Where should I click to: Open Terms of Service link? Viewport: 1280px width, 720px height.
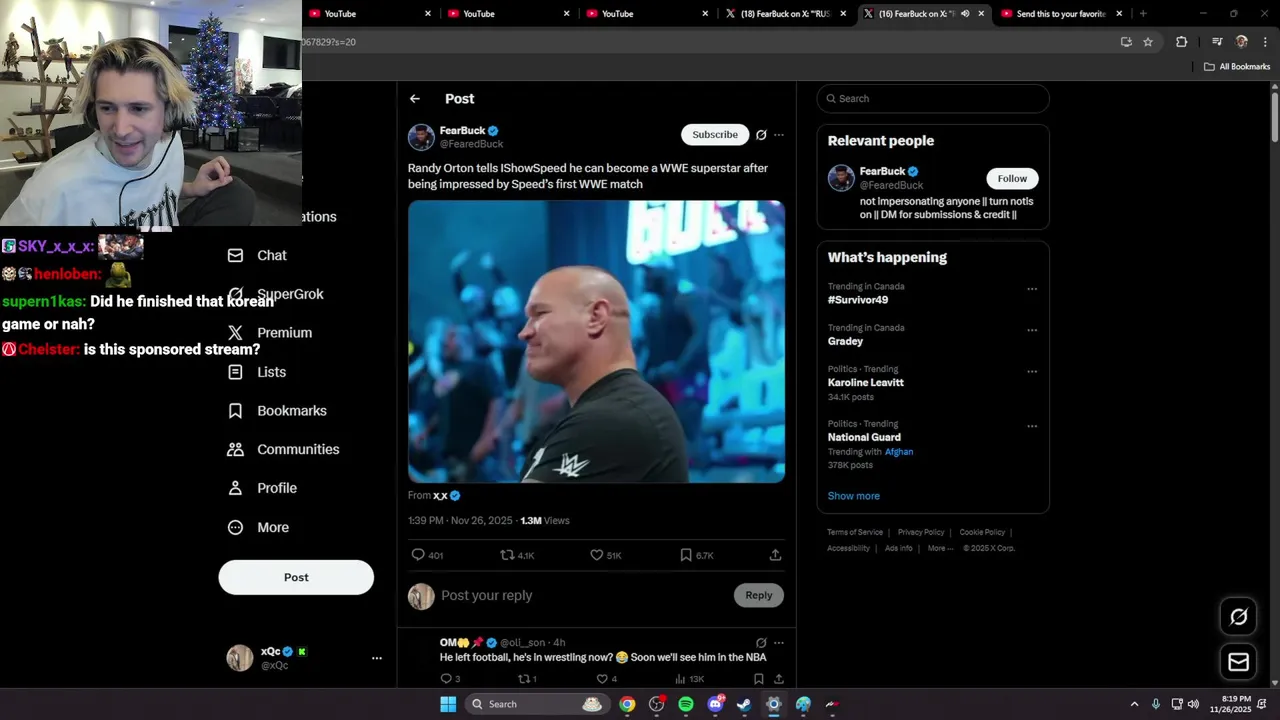855,532
